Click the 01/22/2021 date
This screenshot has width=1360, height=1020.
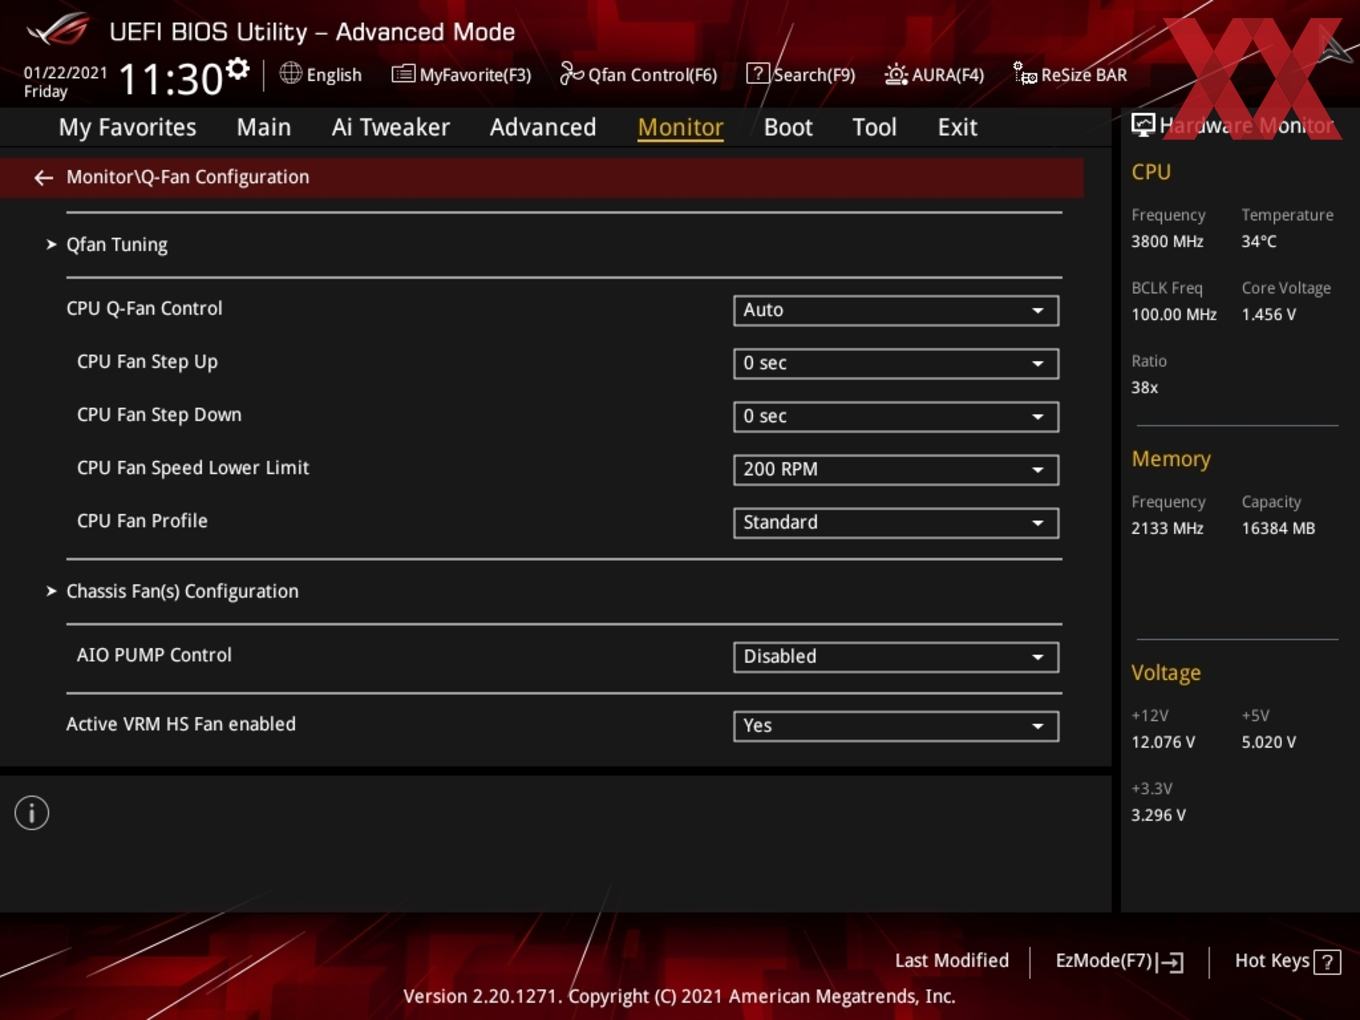click(65, 73)
